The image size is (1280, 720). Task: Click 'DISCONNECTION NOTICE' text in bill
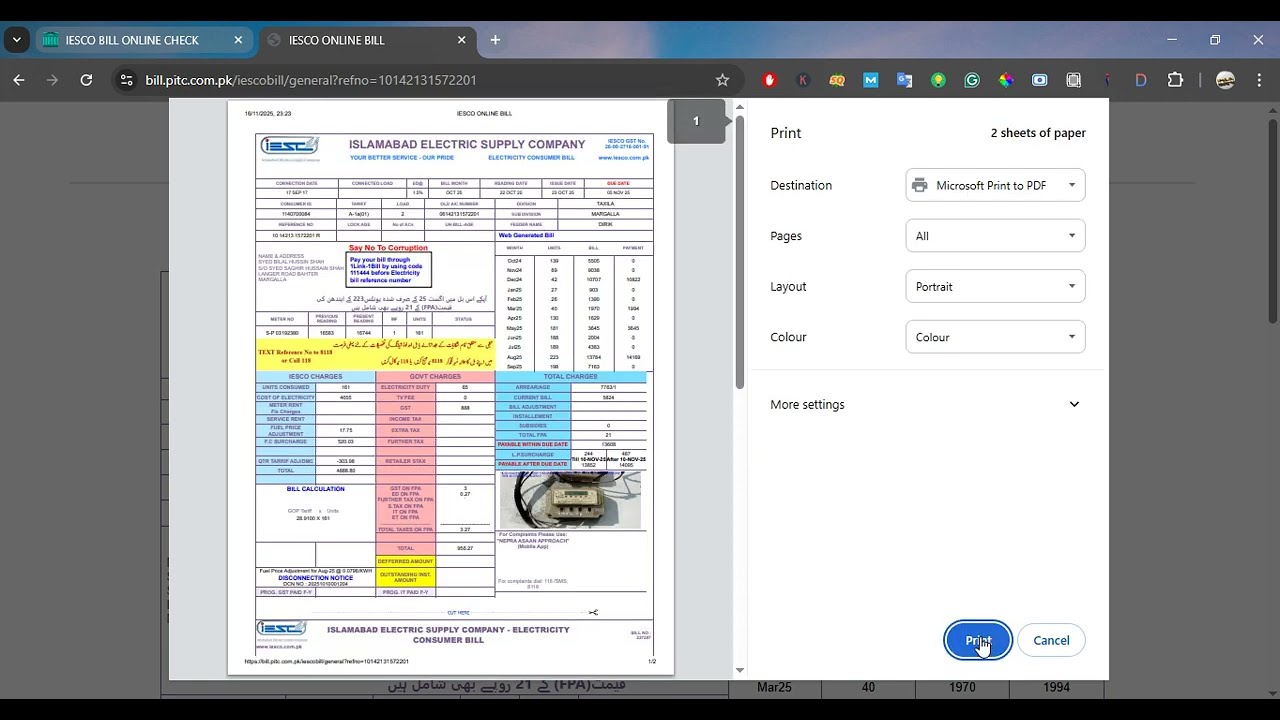click(315, 577)
